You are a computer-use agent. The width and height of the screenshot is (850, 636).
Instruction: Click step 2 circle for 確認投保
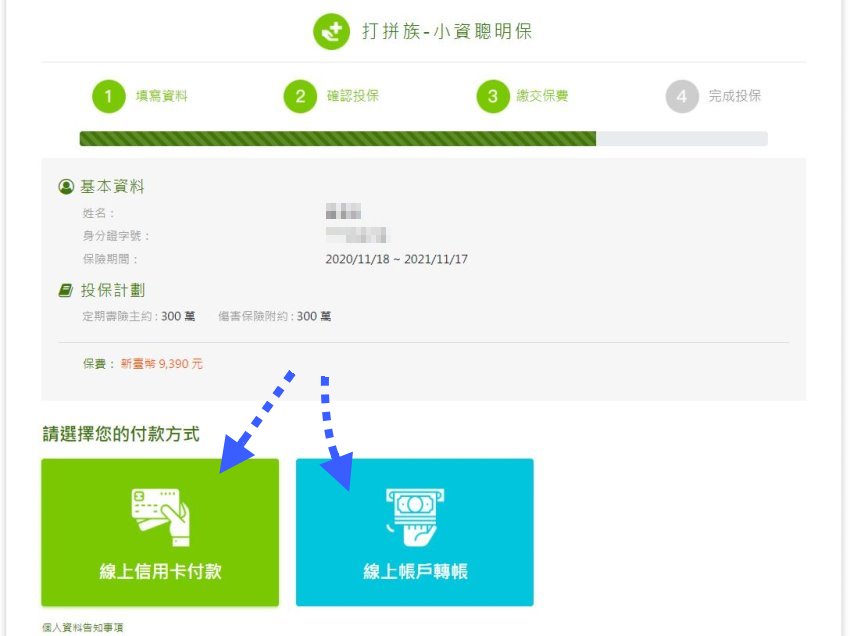(x=300, y=97)
